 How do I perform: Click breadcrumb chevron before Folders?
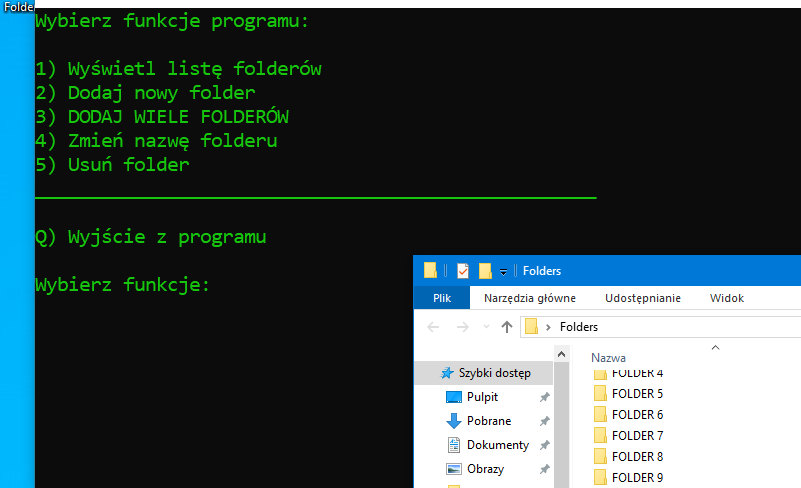coord(548,327)
